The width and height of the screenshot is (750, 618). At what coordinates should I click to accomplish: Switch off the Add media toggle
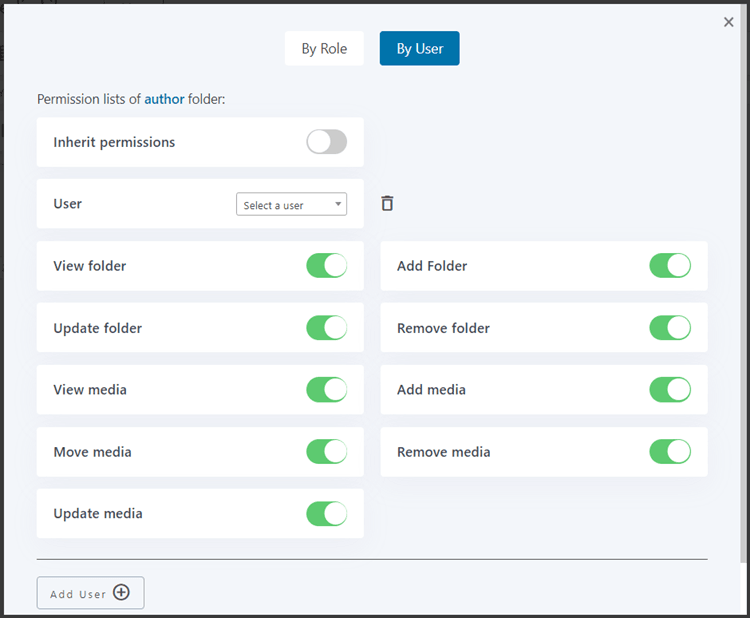(670, 390)
